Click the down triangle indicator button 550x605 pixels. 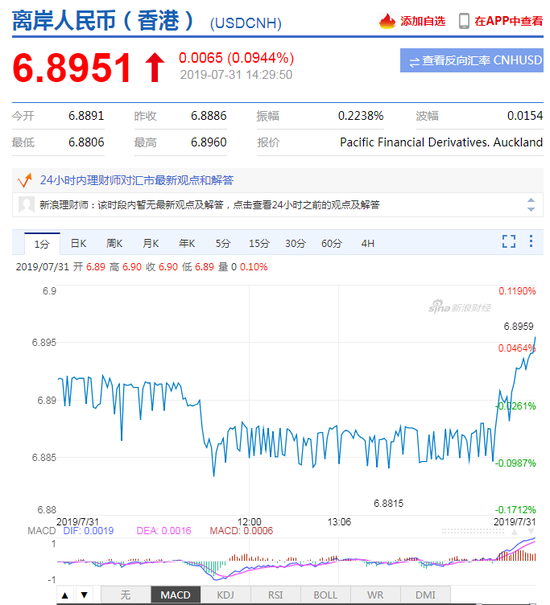(x=84, y=595)
